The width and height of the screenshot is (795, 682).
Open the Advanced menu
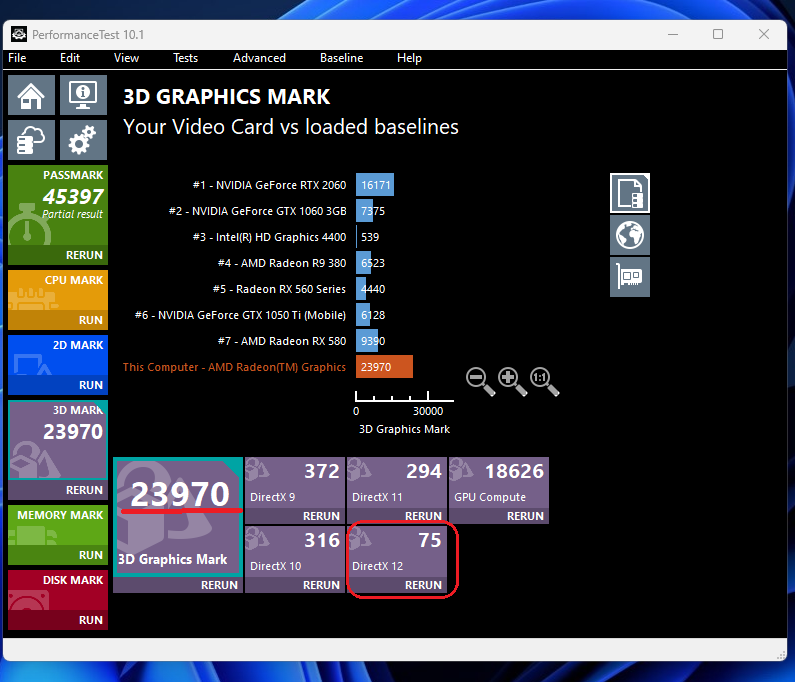pos(259,58)
